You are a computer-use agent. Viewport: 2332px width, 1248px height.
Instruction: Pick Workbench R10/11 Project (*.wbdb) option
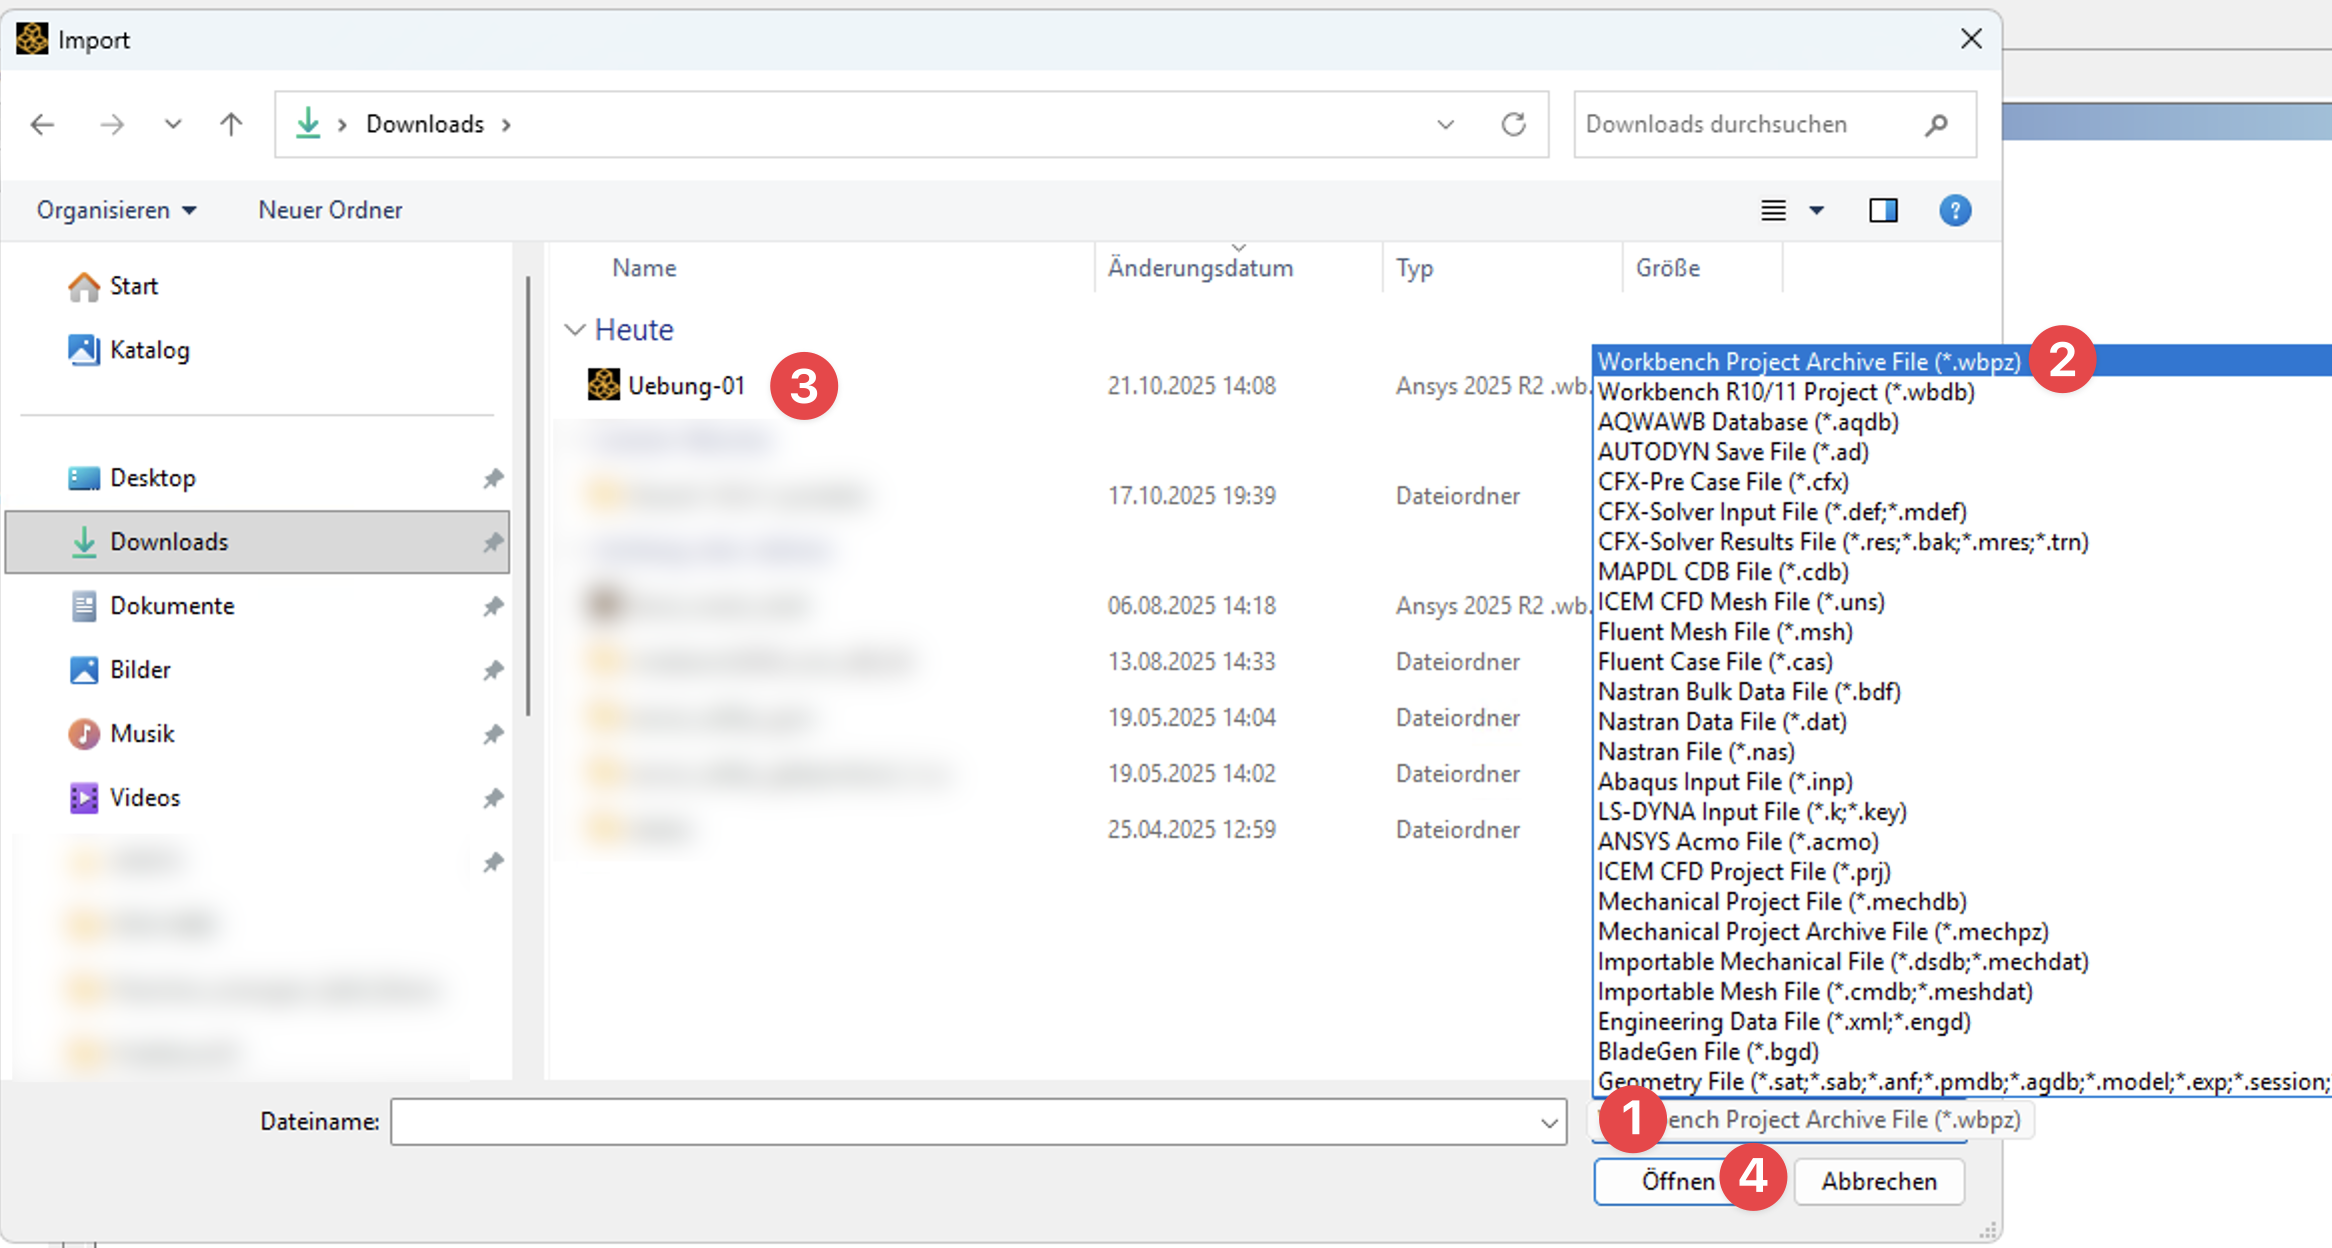coord(1785,392)
